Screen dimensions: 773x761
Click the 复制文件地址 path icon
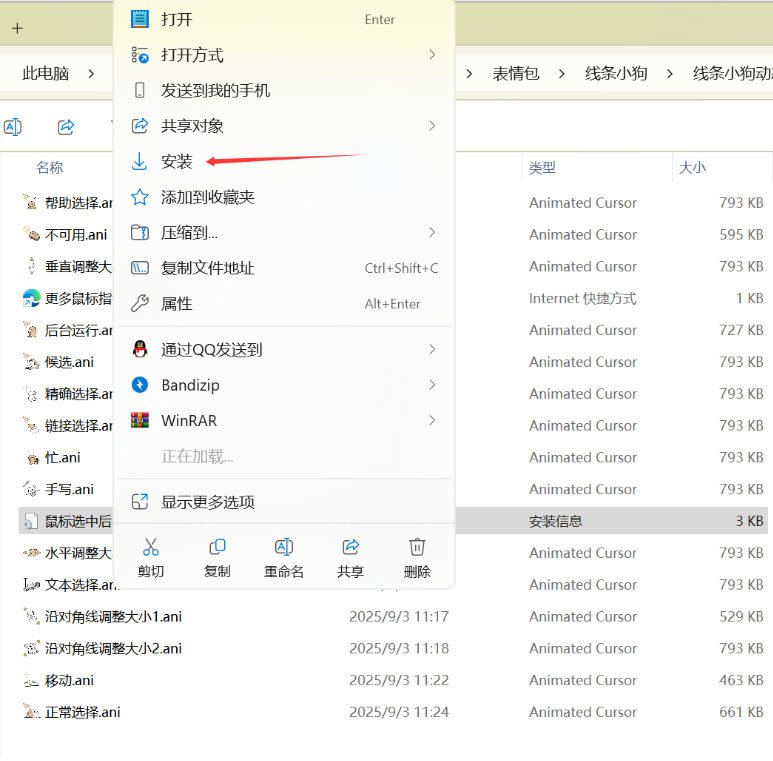pyautogui.click(x=140, y=268)
